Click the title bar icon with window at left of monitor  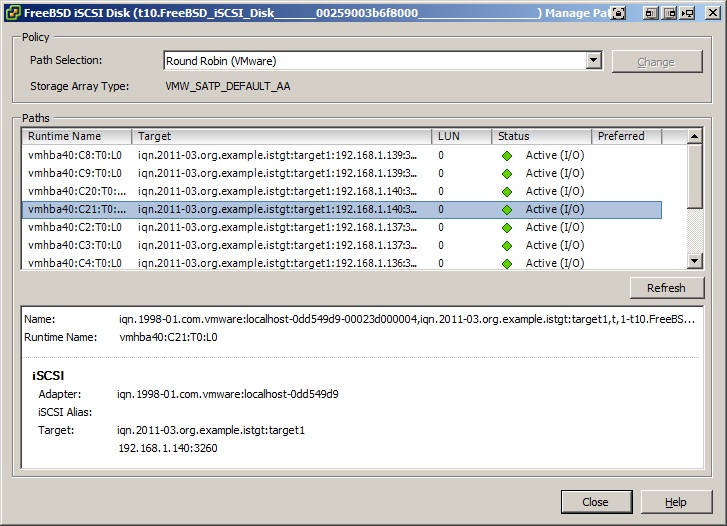(650, 13)
